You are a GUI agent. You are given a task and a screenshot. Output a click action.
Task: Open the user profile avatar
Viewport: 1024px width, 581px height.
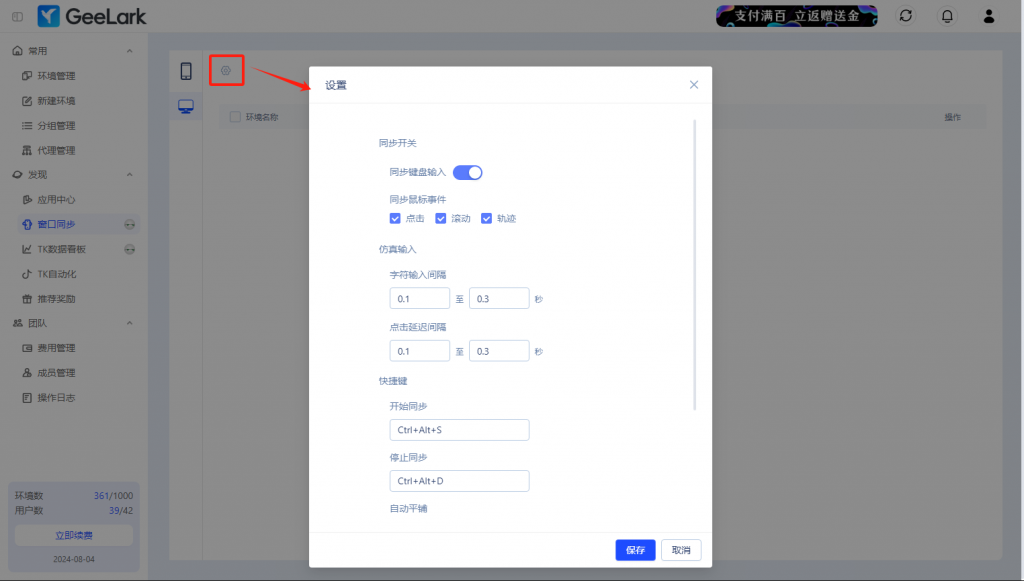click(x=989, y=16)
